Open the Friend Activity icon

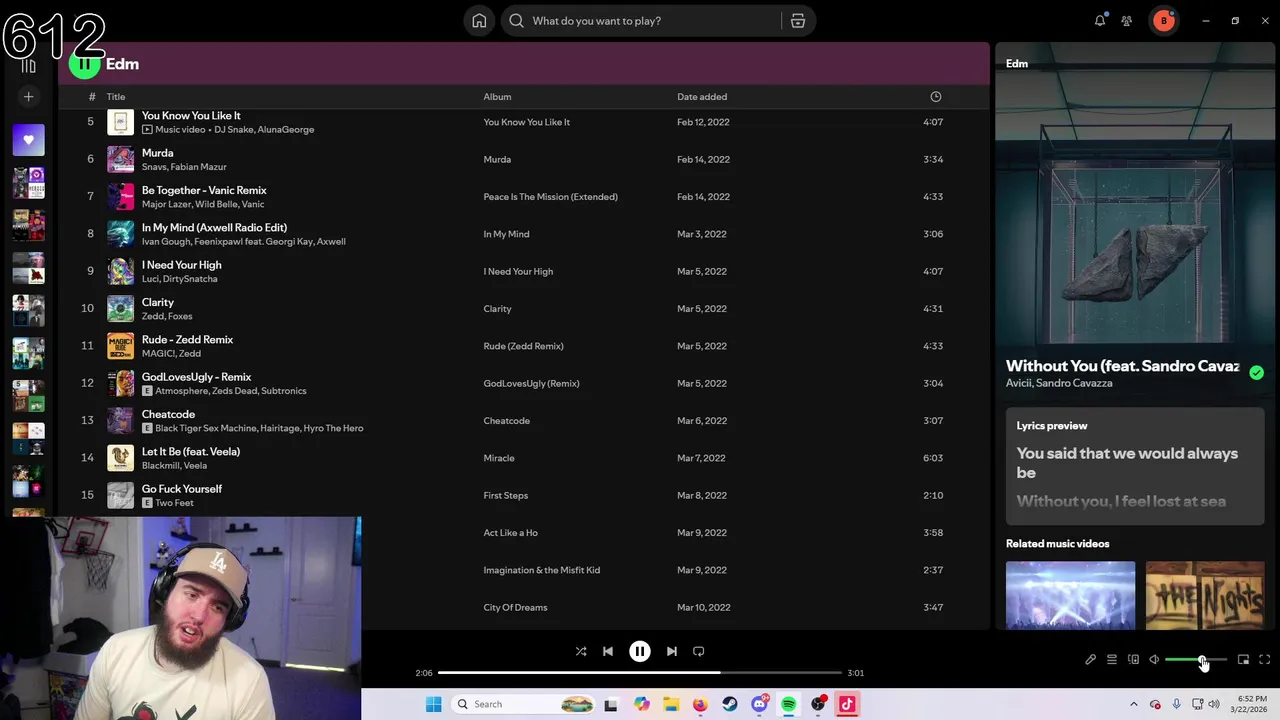(x=1127, y=21)
